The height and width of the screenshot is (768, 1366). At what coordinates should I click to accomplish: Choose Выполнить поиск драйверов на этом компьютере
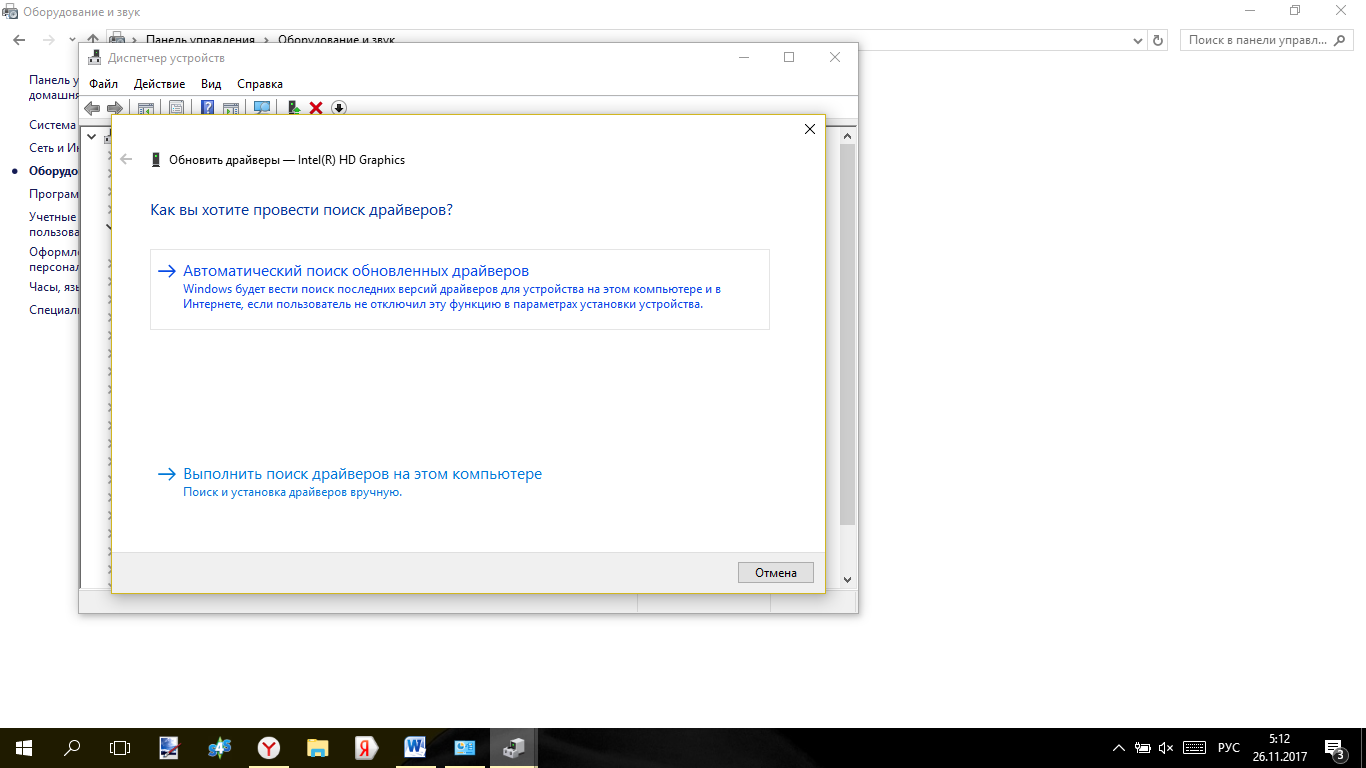pyautogui.click(x=362, y=474)
